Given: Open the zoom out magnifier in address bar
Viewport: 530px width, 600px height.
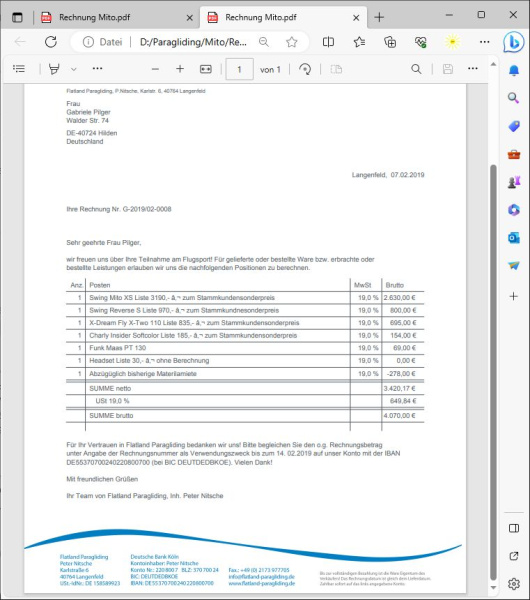Looking at the screenshot, I should pyautogui.click(x=264, y=42).
